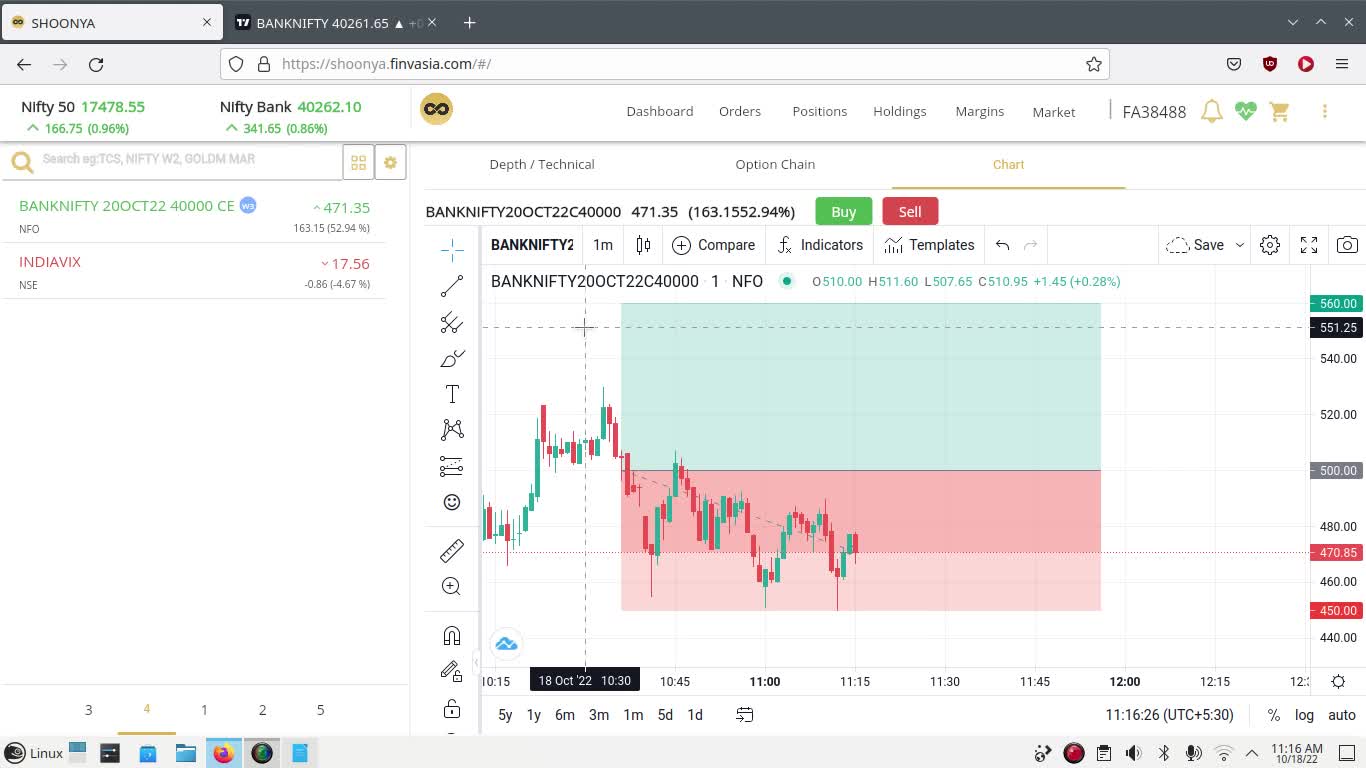Select the text annotation tool
This screenshot has width=1366, height=768.
tap(452, 394)
